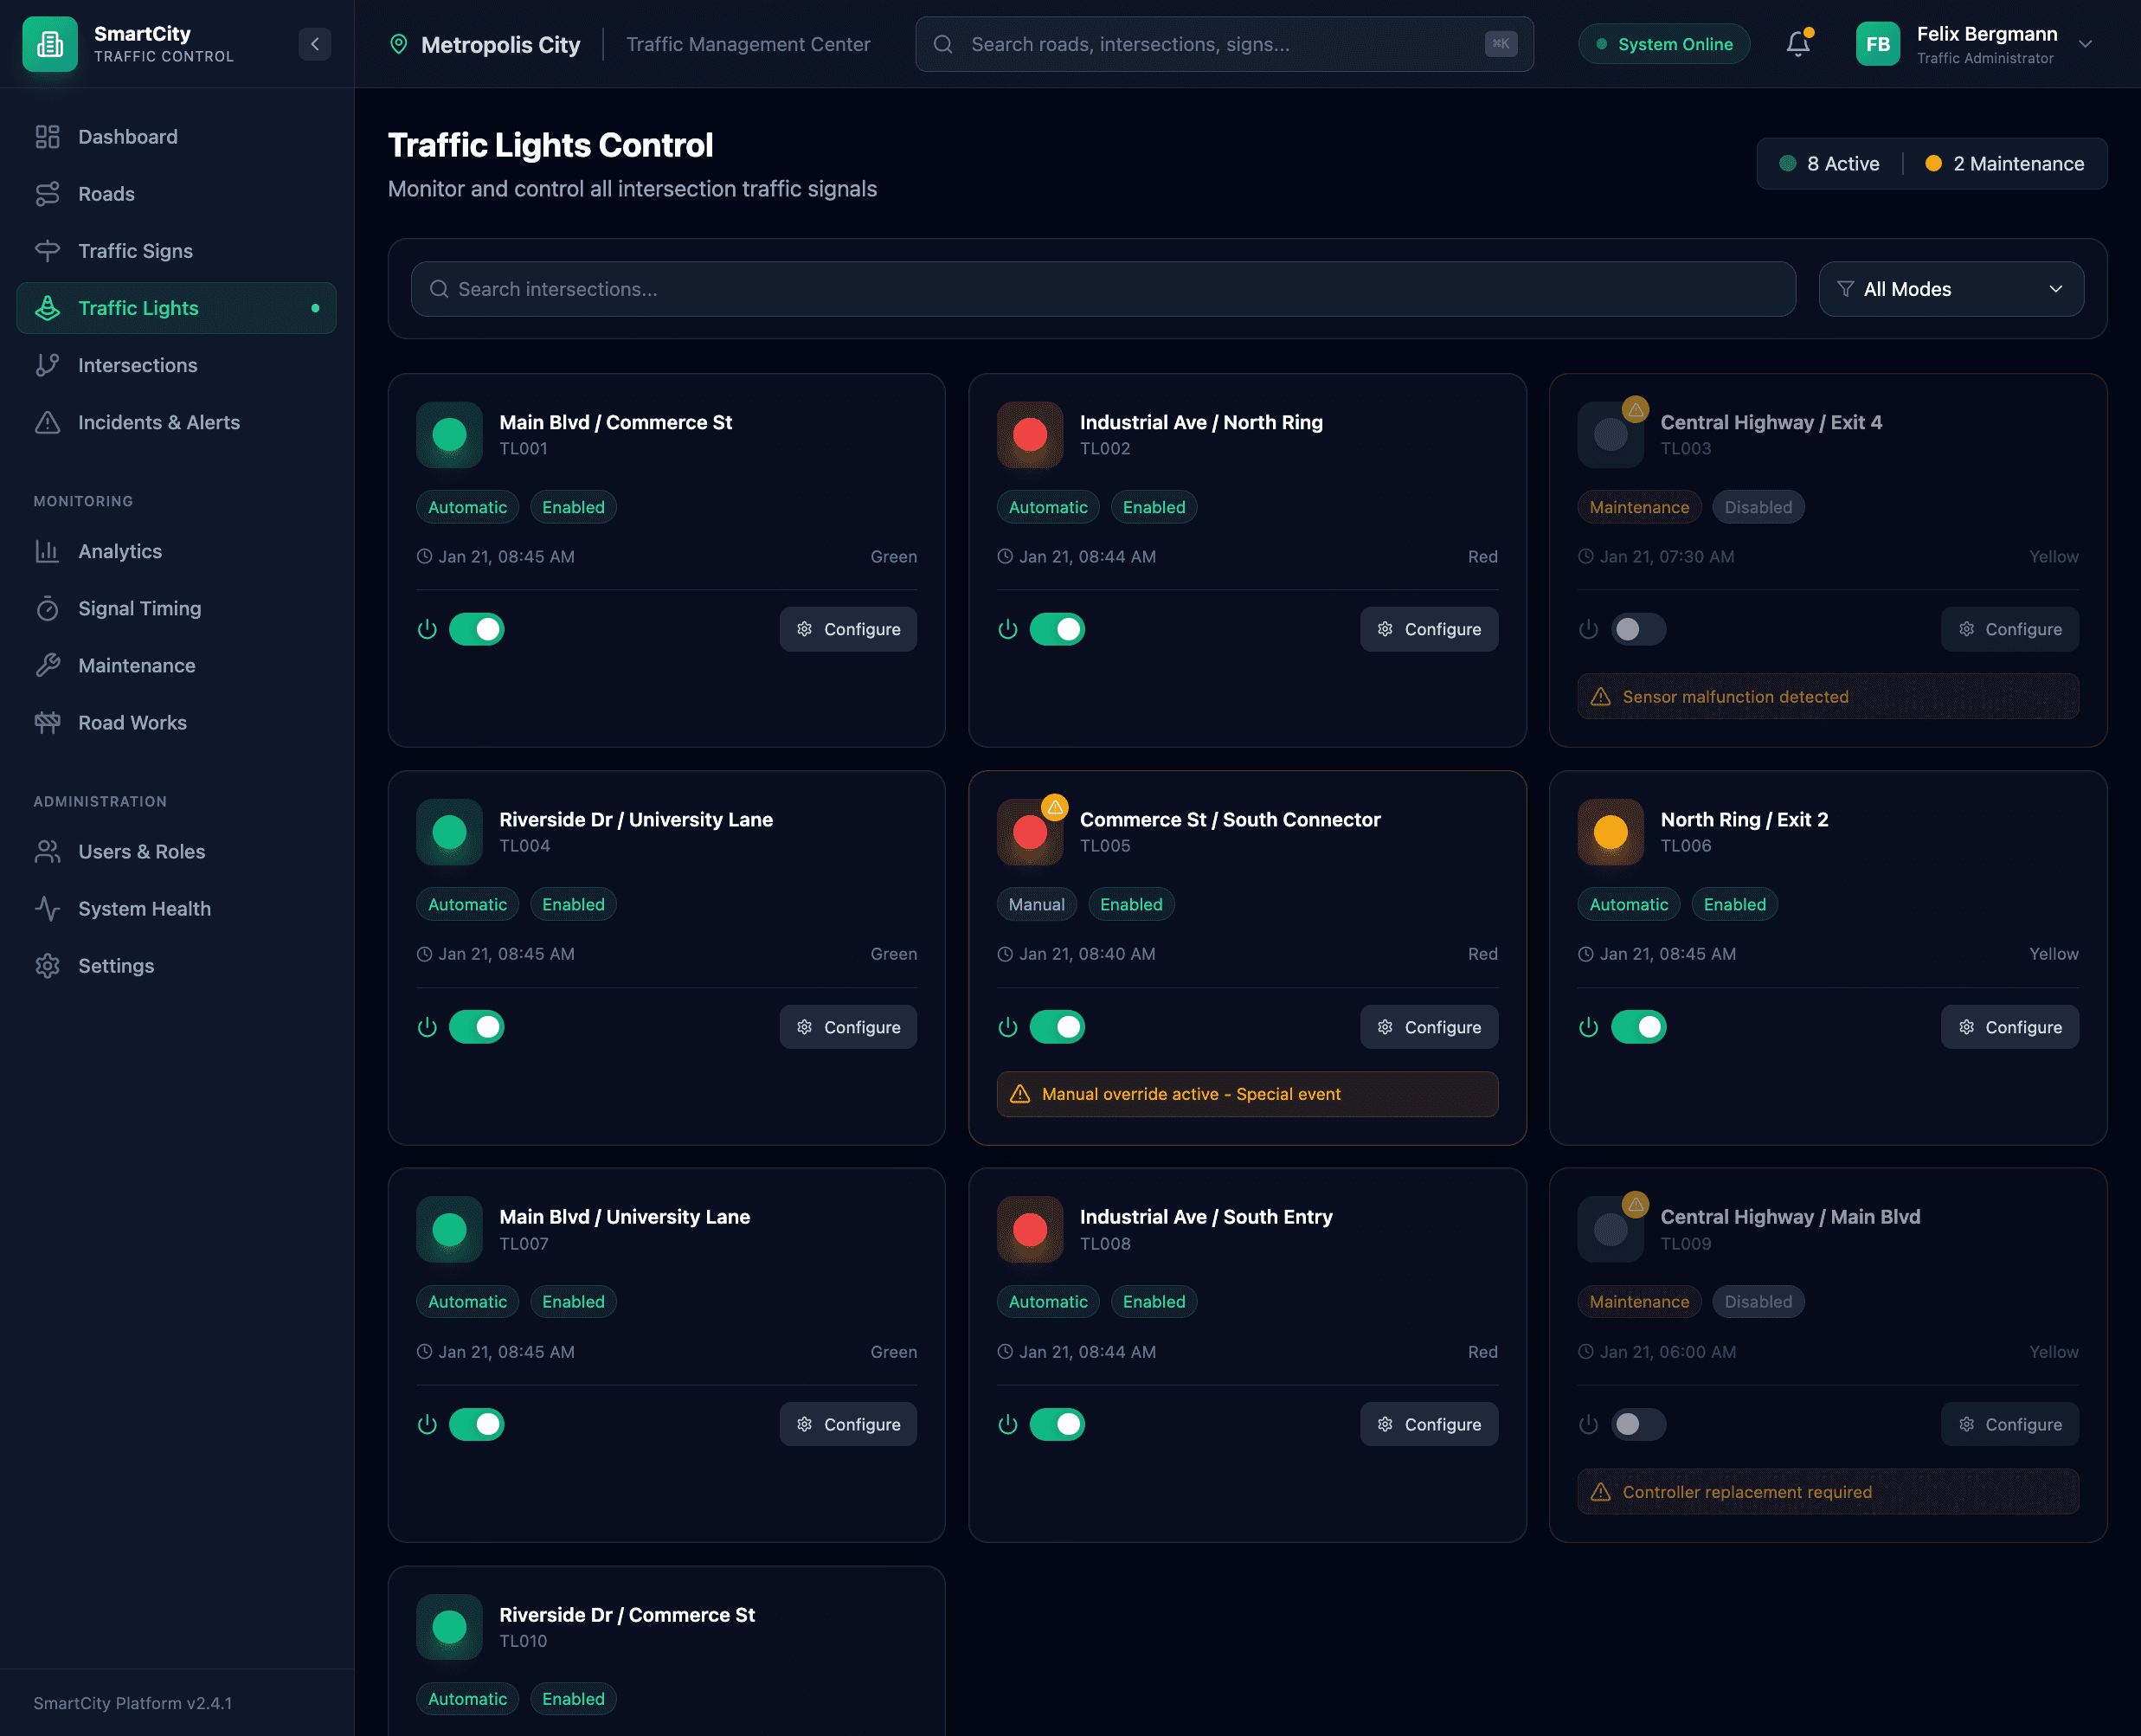Click the SmartCity logo icon

(50, 44)
